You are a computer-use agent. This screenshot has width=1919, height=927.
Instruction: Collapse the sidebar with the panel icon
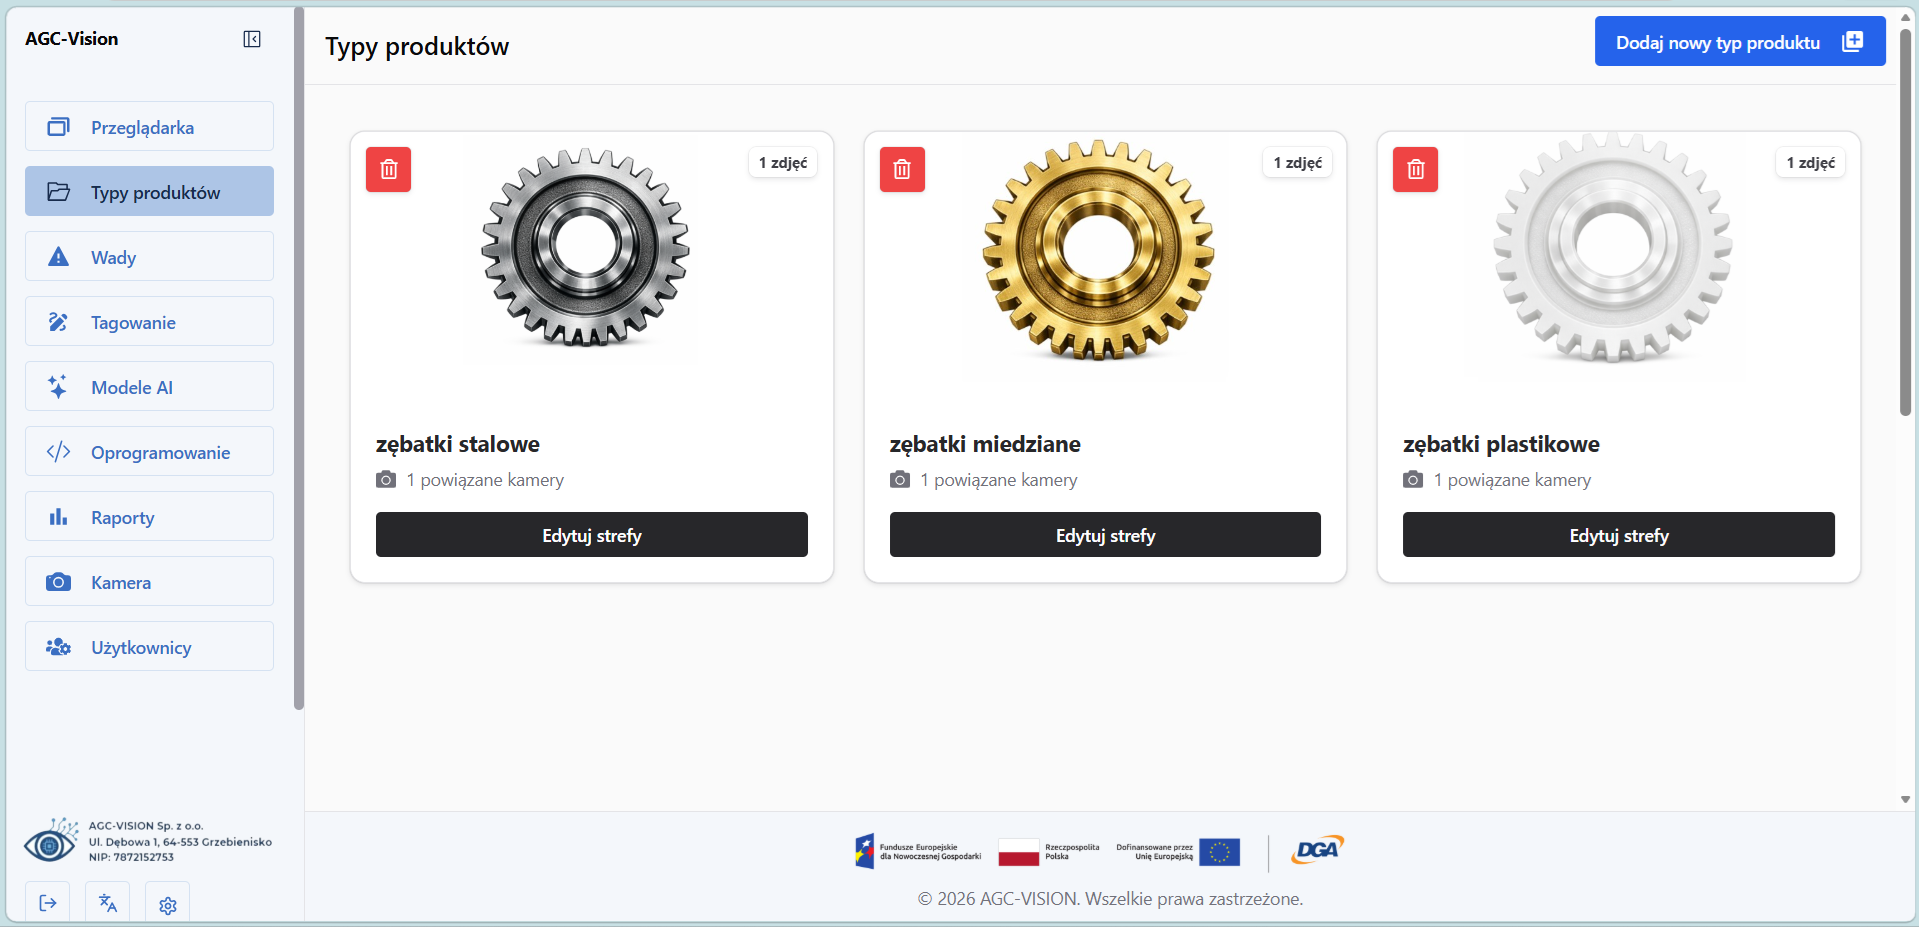[252, 39]
